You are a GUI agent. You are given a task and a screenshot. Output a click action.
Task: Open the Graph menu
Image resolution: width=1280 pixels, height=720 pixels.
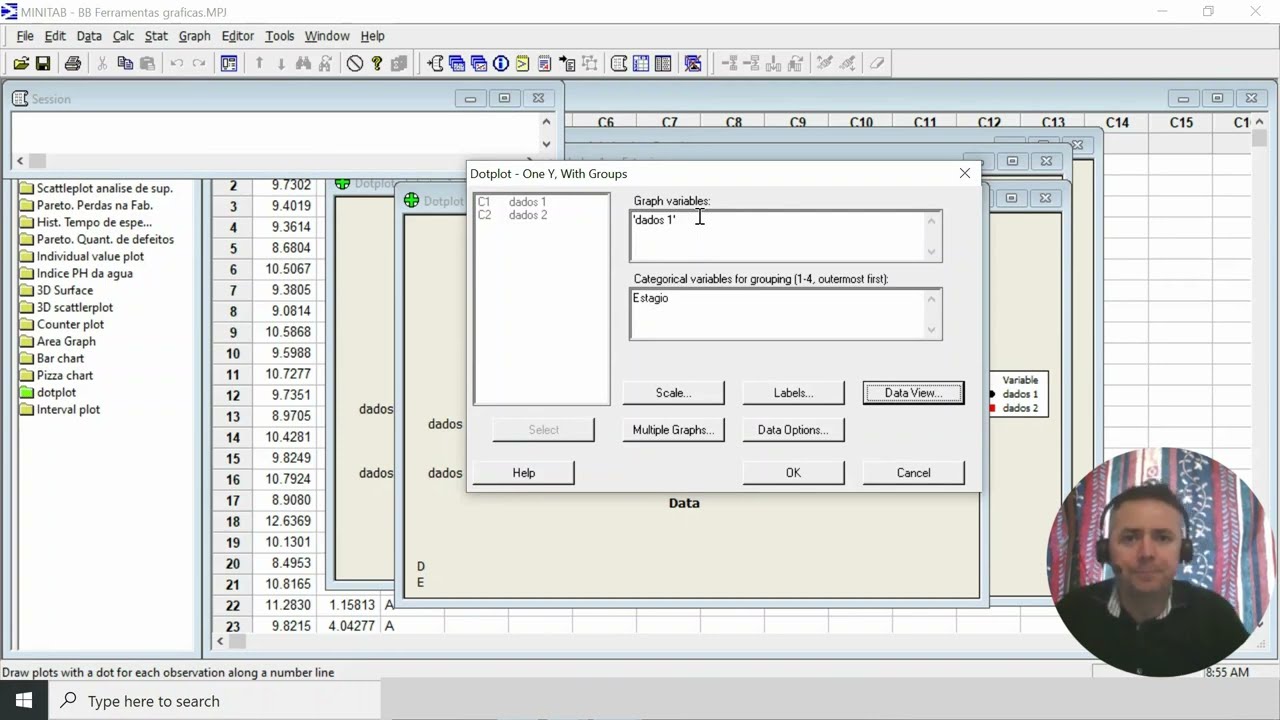(x=194, y=36)
